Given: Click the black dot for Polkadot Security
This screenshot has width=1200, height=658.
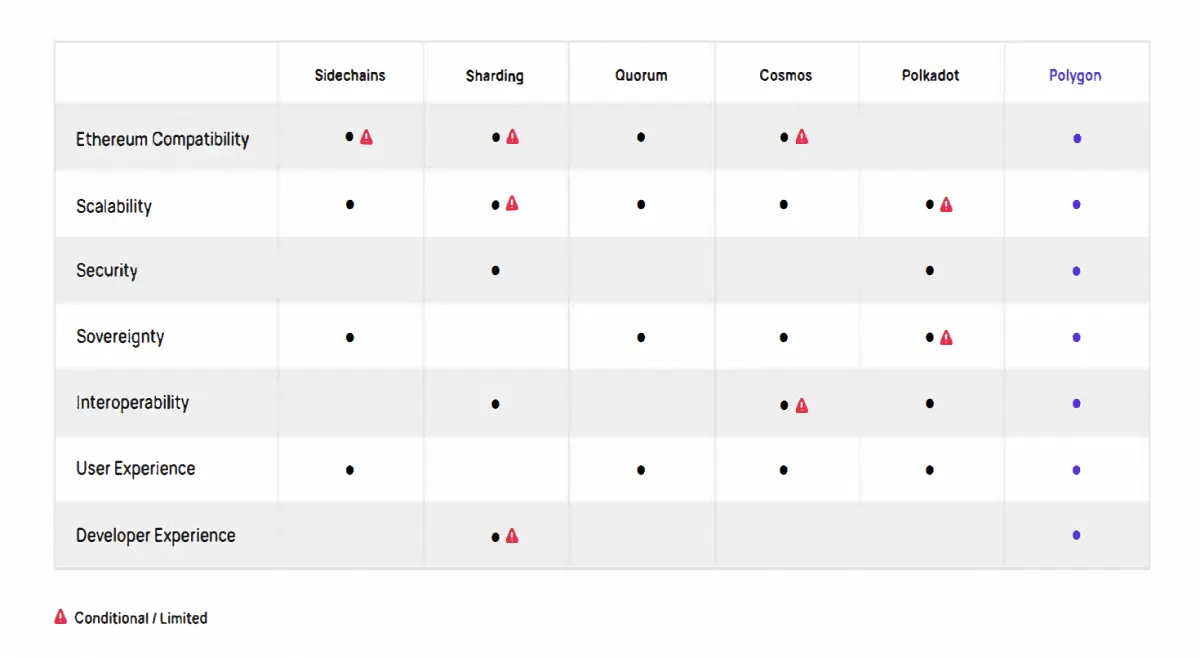Looking at the screenshot, I should (930, 271).
